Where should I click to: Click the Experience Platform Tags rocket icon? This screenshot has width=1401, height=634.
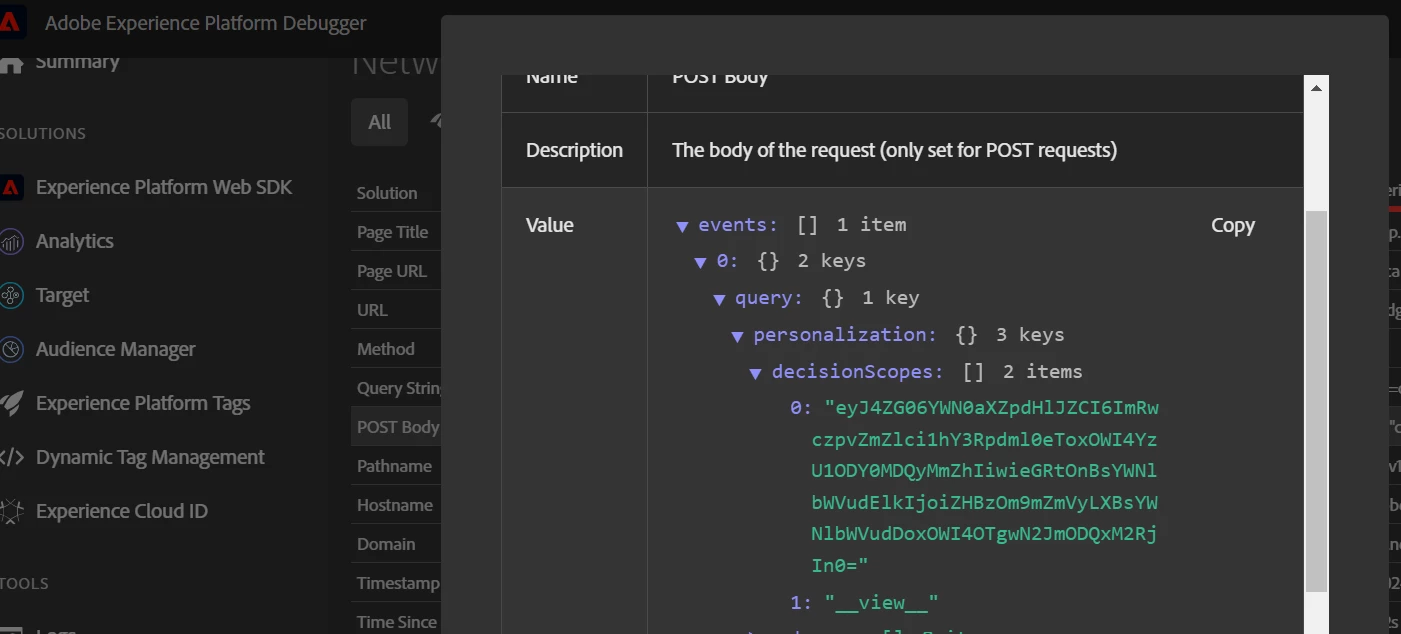click(11, 403)
